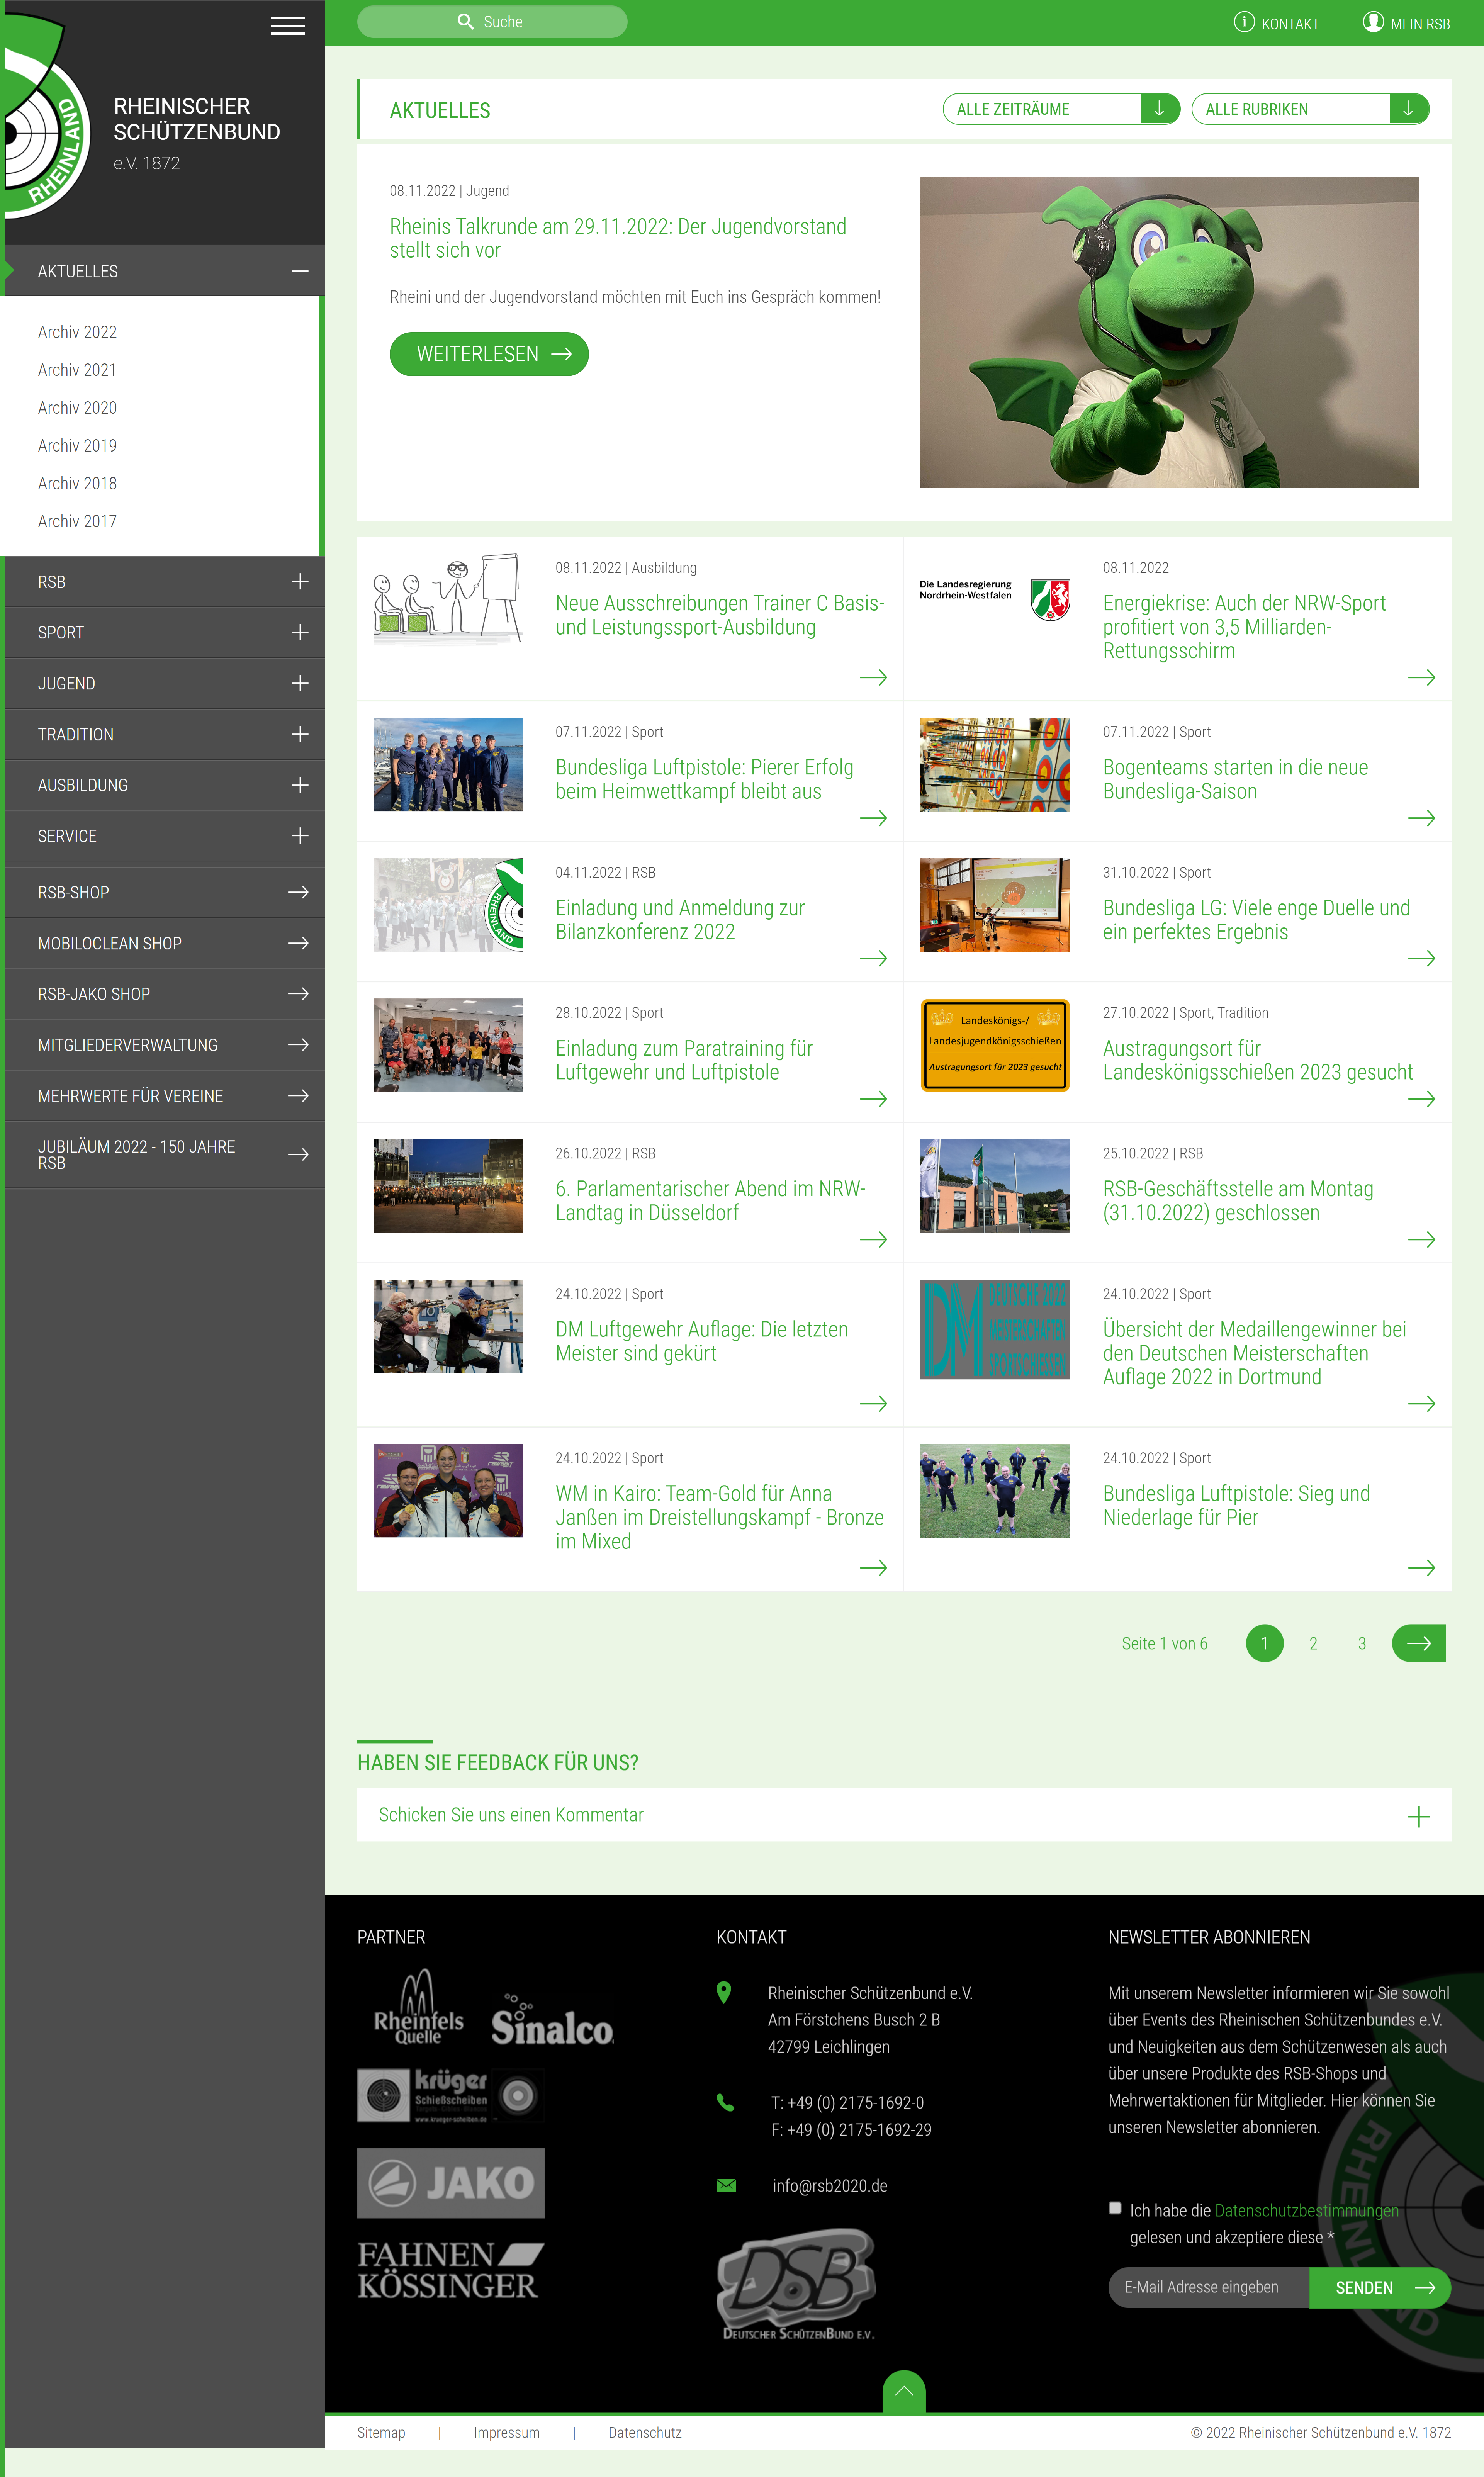Open the Sitemap footer link
Viewport: 1484px width, 2477px height.
tap(381, 2433)
